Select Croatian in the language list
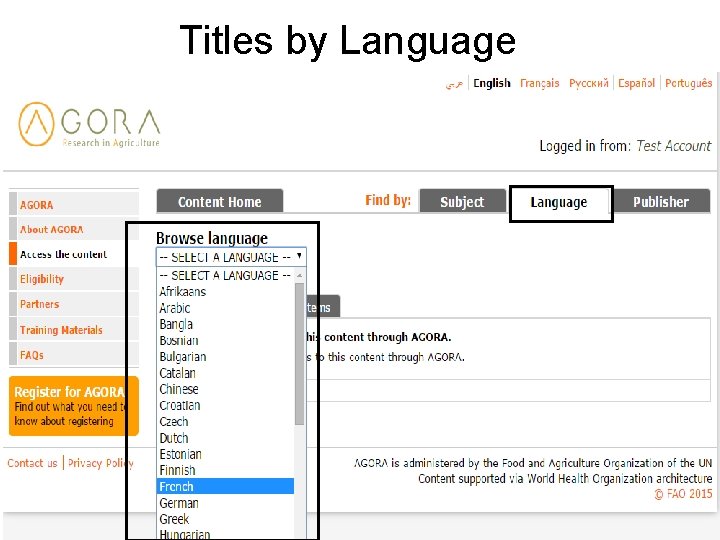The width and height of the screenshot is (720, 540). pyautogui.click(x=225, y=405)
